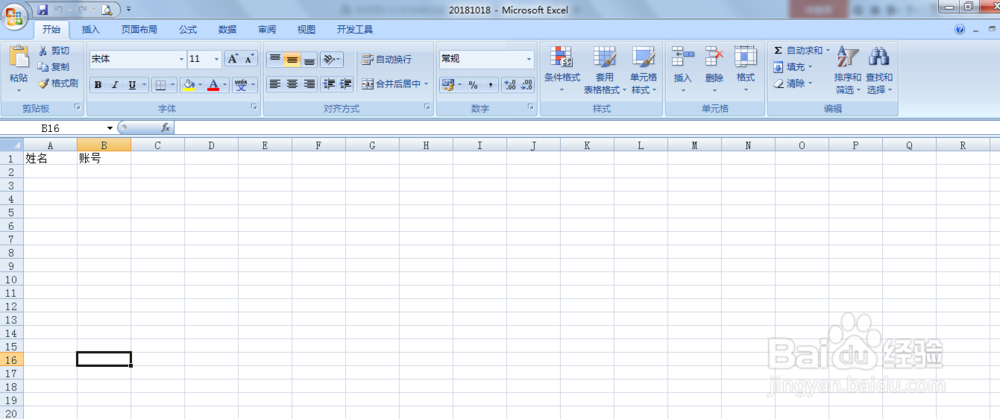Align text left

pyautogui.click(x=275, y=84)
